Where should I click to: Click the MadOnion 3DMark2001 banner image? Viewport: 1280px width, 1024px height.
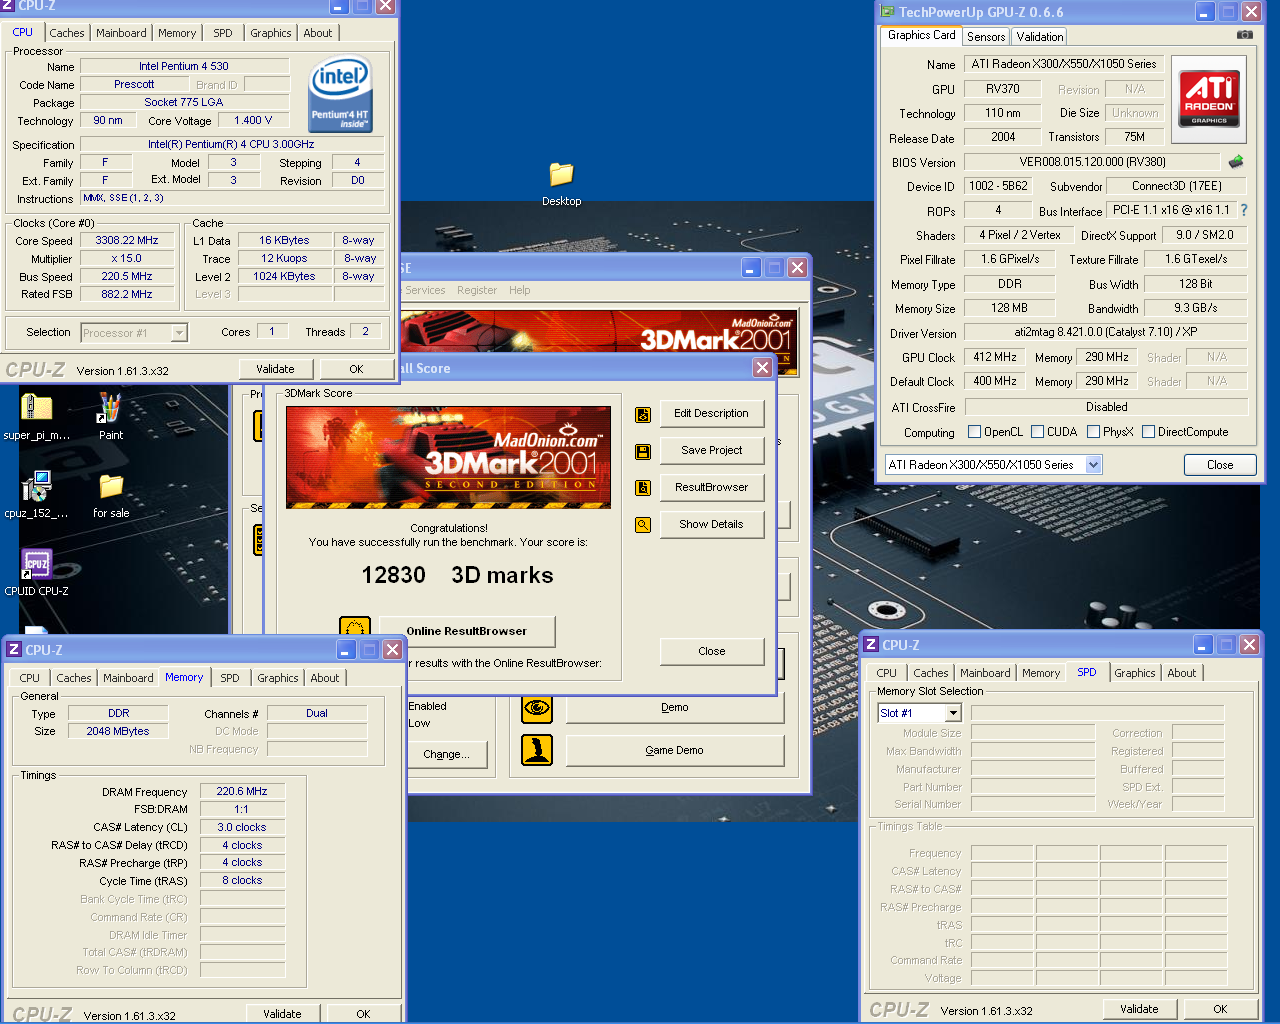tap(448, 458)
